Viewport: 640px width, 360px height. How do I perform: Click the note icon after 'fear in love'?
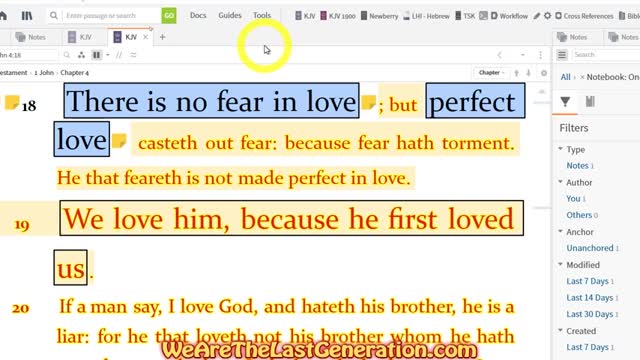click(x=368, y=102)
